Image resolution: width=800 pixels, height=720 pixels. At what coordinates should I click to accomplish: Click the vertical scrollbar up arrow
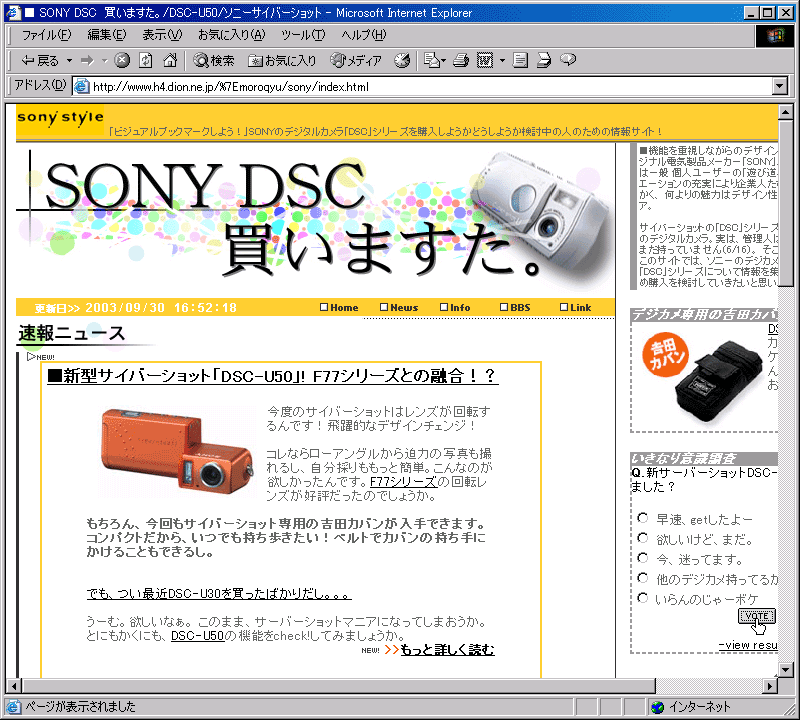coord(786,111)
